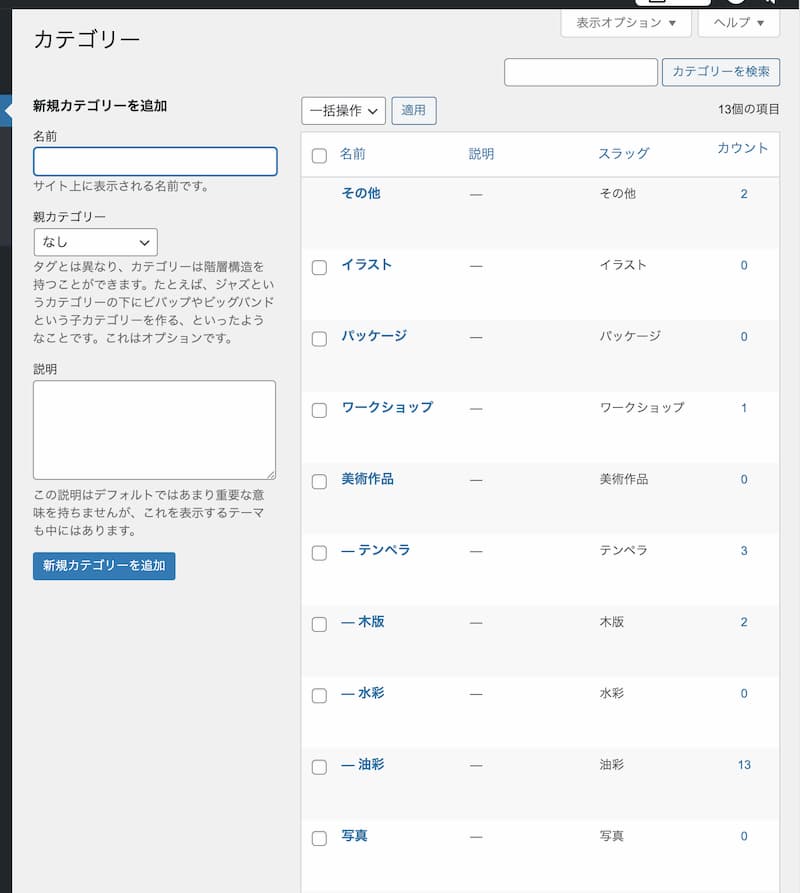Select the ワークショップ row checkbox

pos(319,410)
